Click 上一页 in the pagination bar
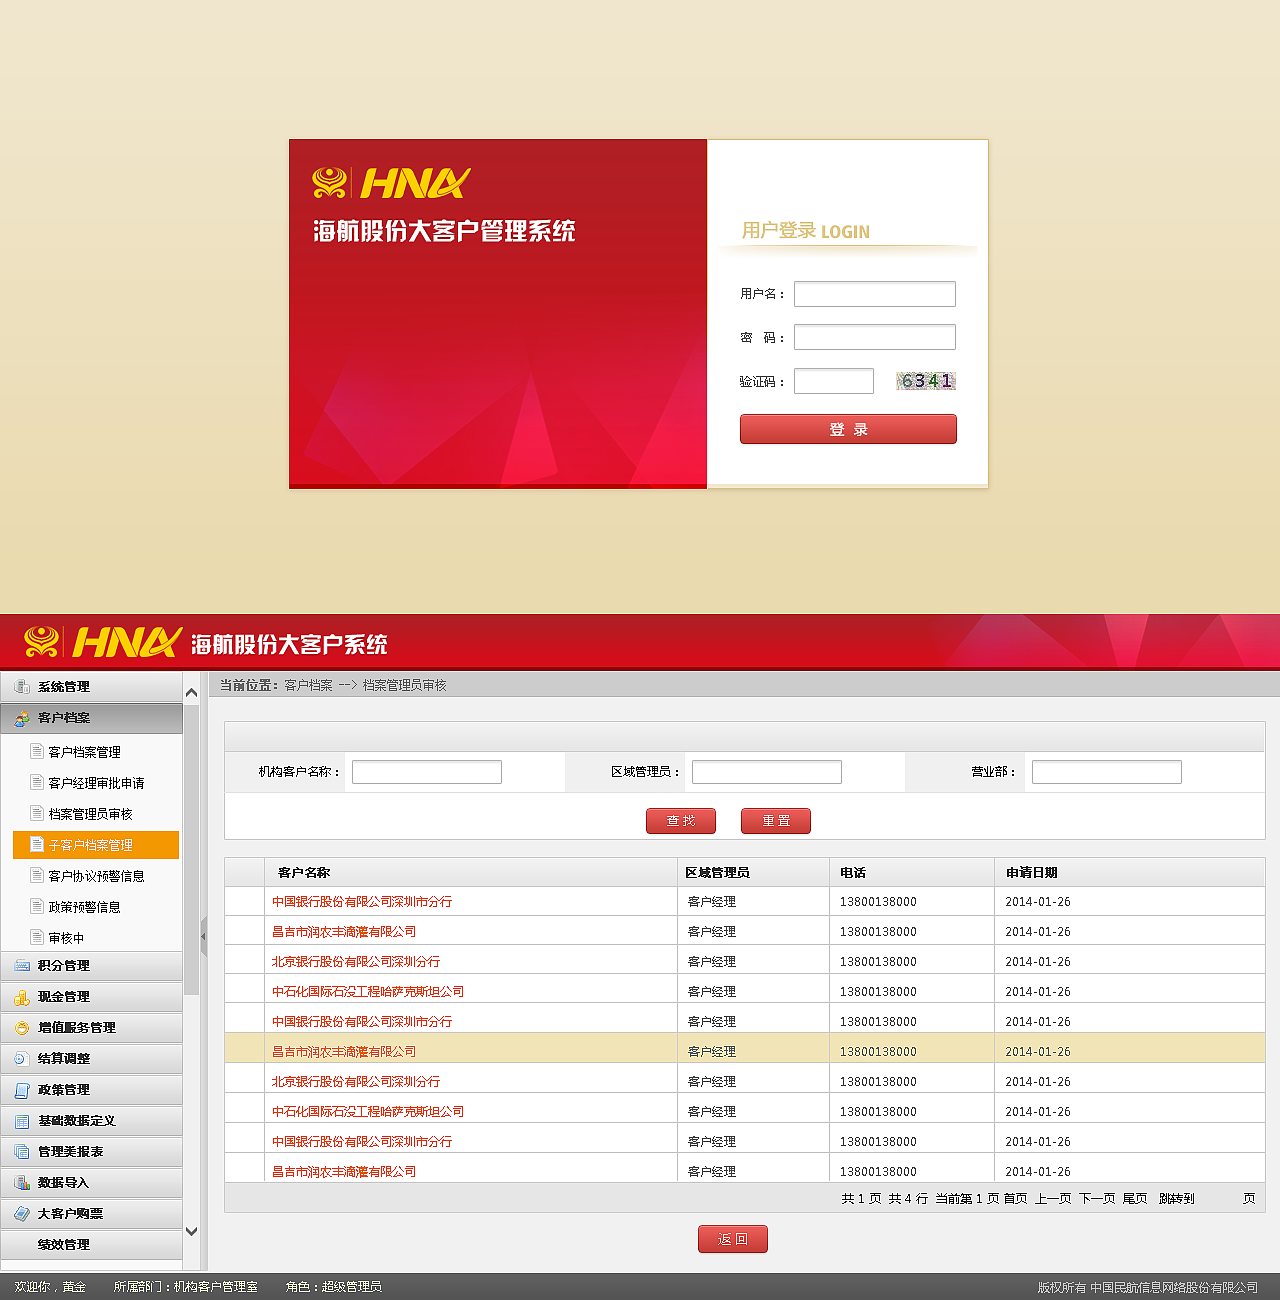Image resolution: width=1280 pixels, height=1300 pixels. pos(1053,1198)
